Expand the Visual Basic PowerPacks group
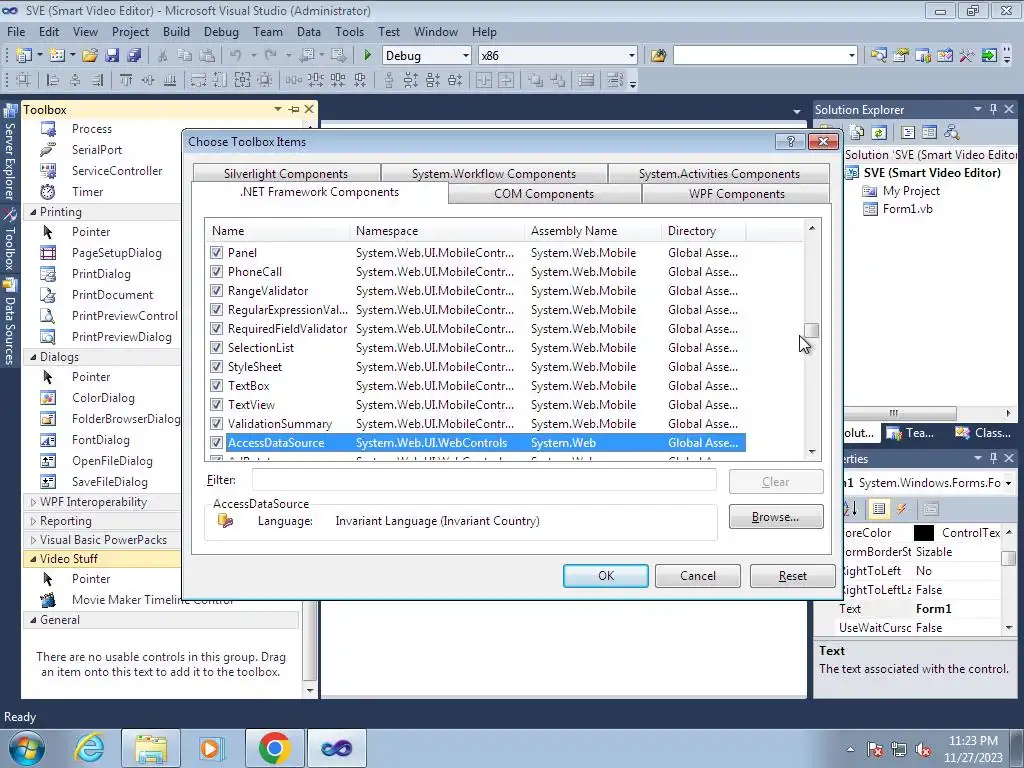Viewport: 1024px width, 768px height. point(33,539)
